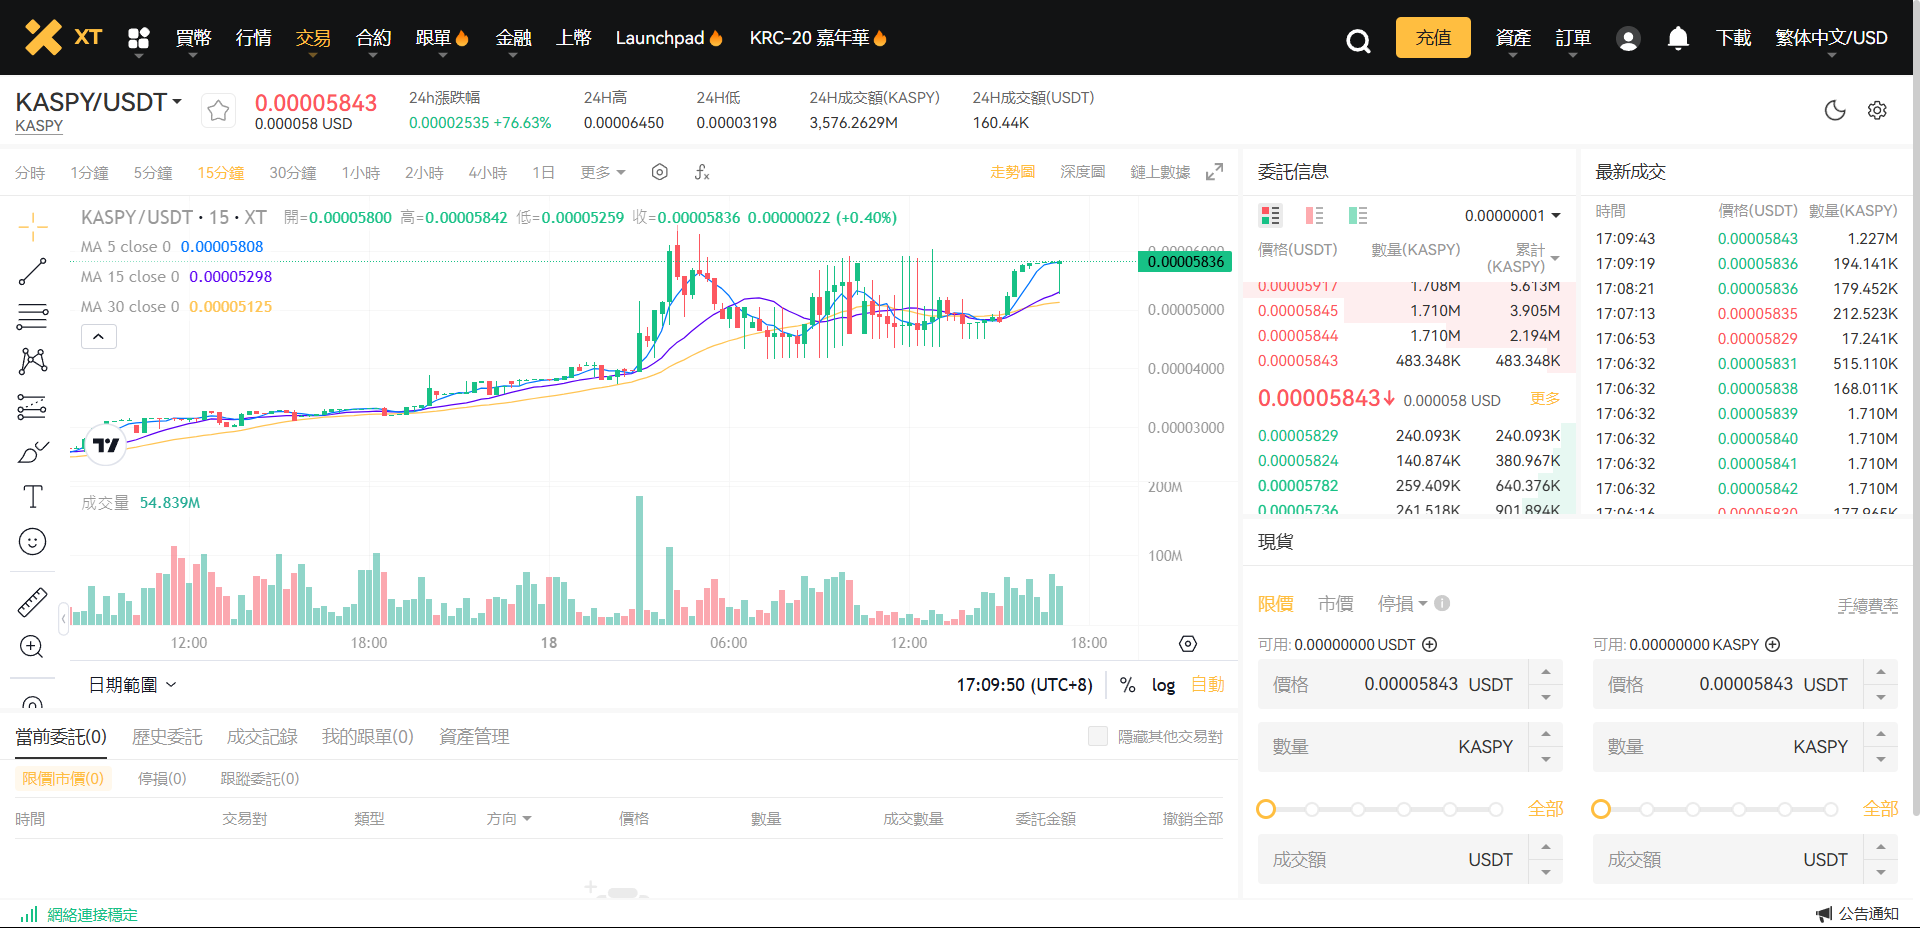Open the search magnifier icon
The image size is (1920, 928).
pyautogui.click(x=1358, y=40)
